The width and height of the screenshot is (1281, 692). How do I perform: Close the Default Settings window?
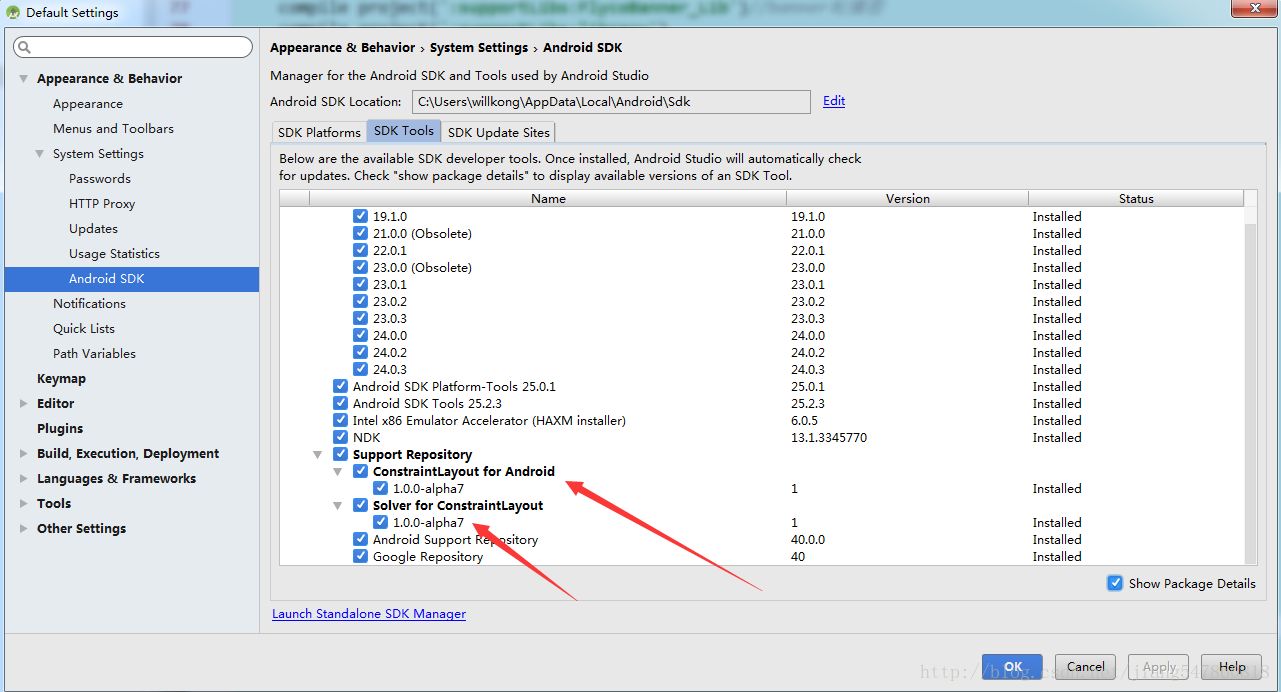point(1252,9)
